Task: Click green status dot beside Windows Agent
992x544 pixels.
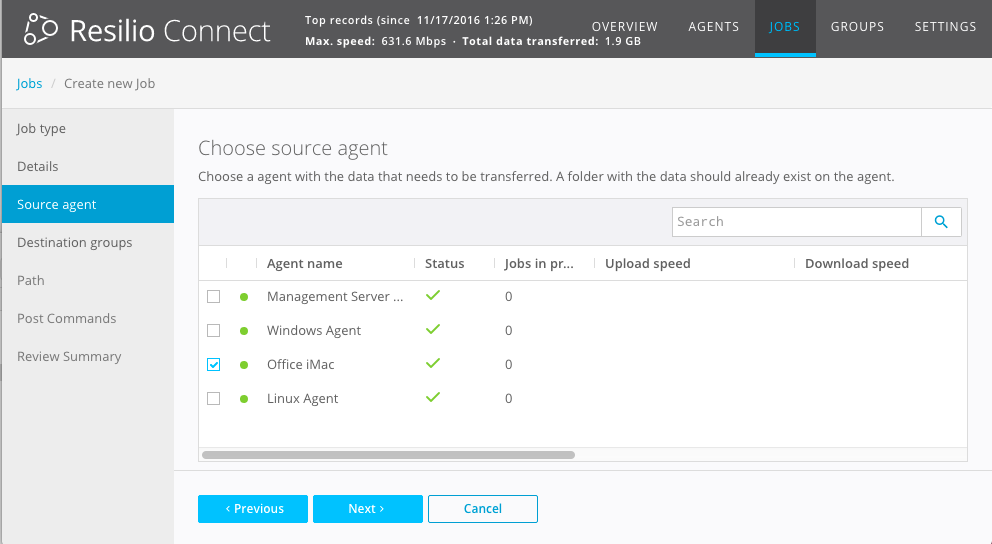Action: pos(244,331)
